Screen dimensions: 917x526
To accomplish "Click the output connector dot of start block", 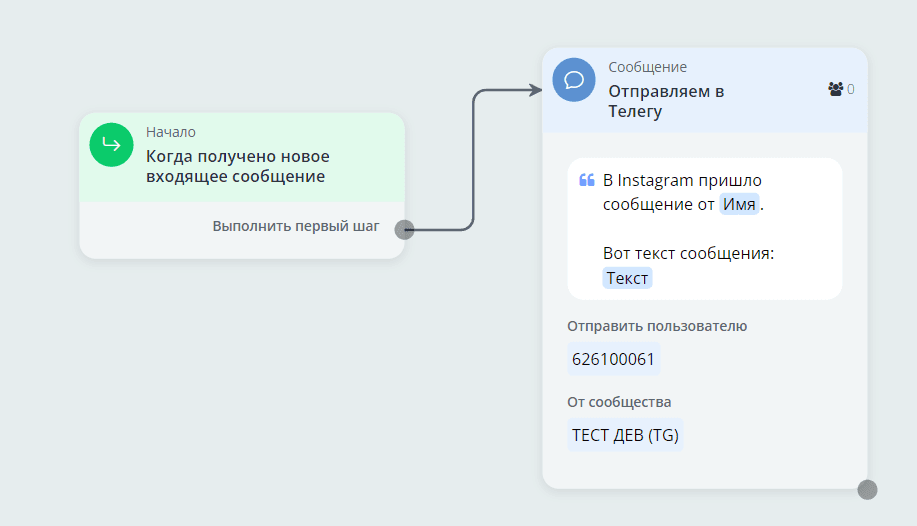I will (404, 229).
